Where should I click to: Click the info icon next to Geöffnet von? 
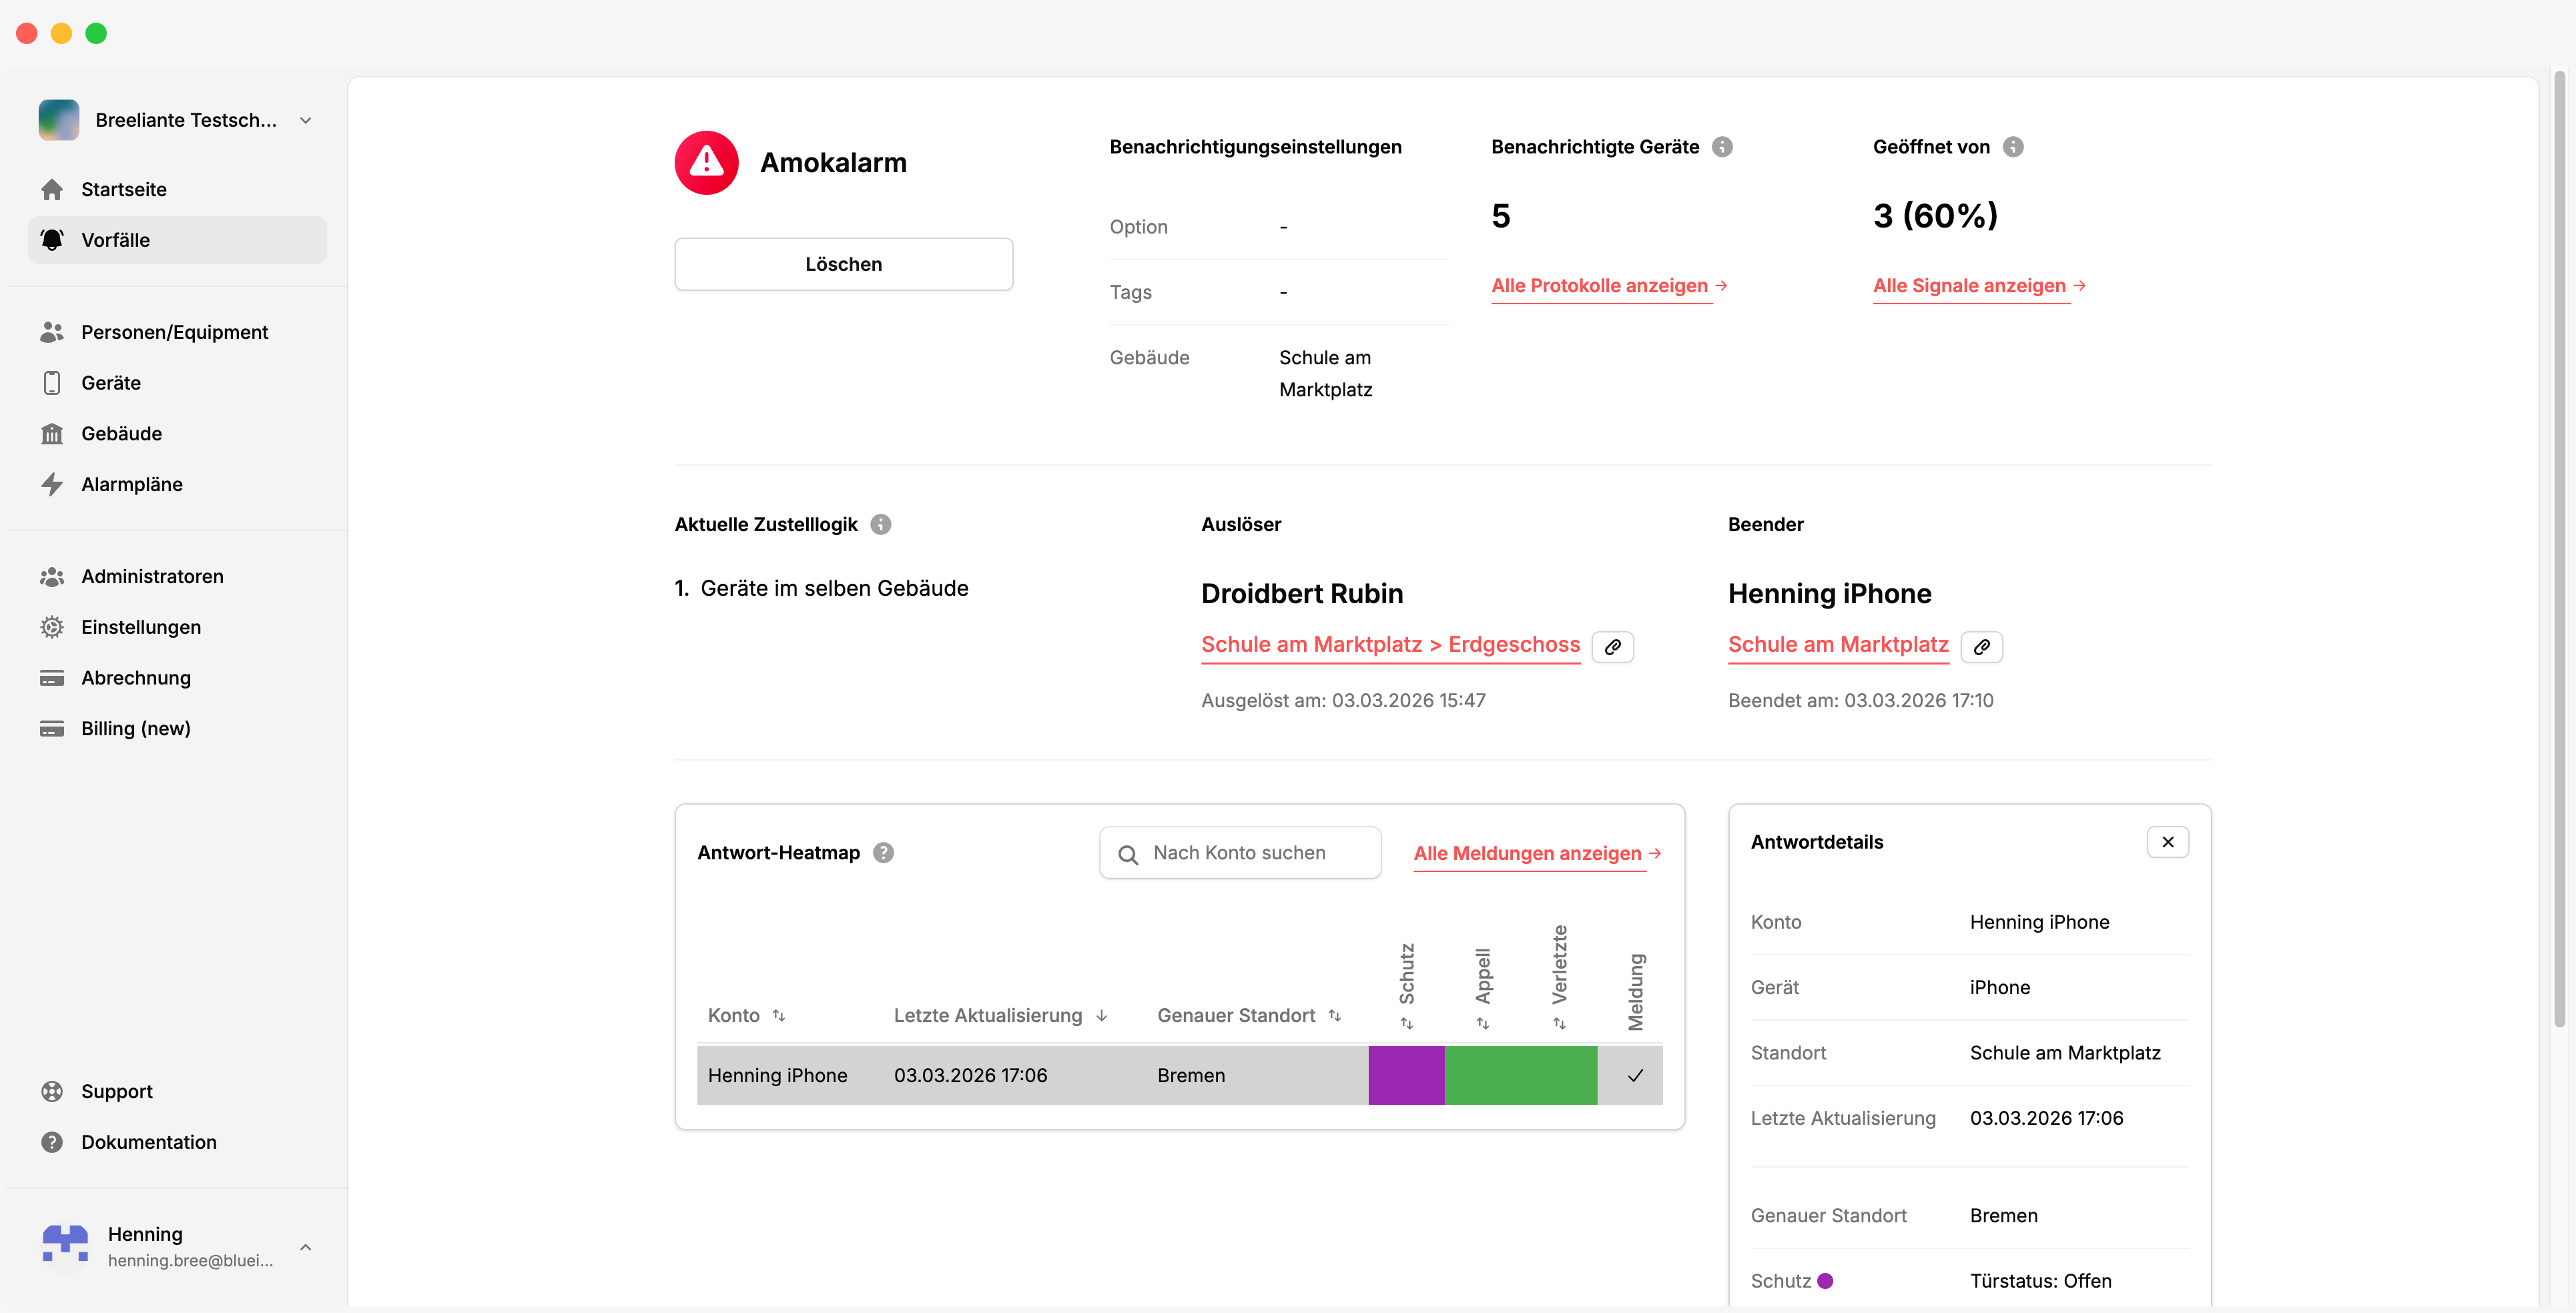click(x=2013, y=147)
